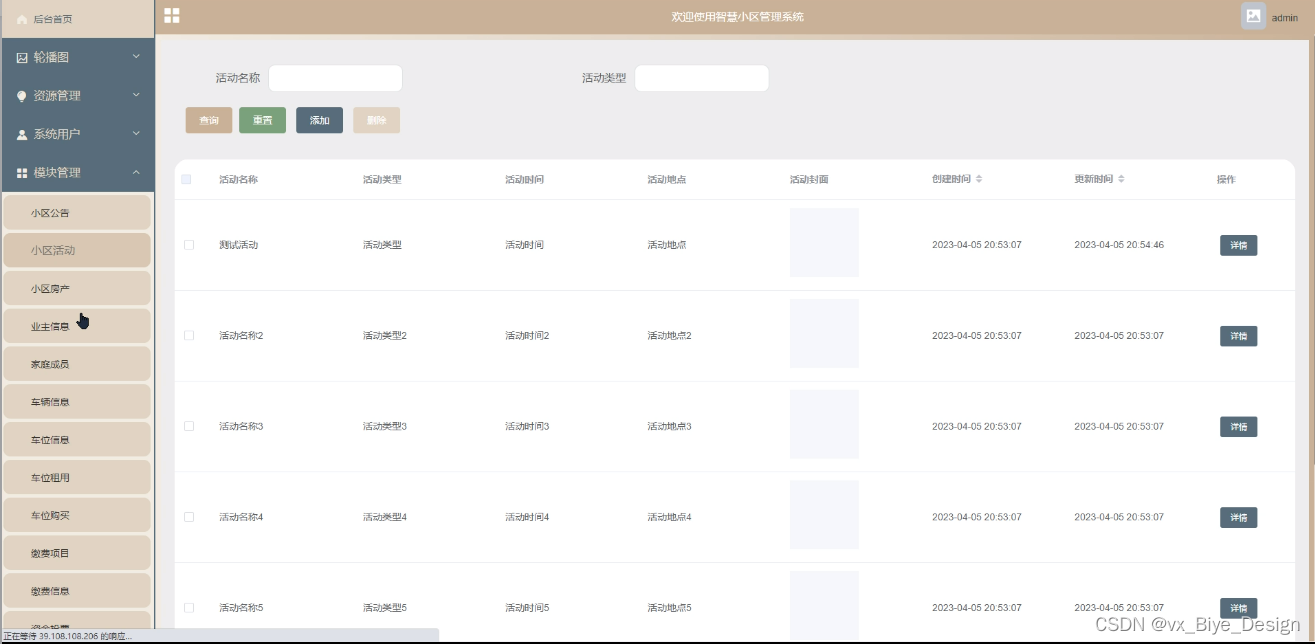Click the person icon next to 系统用户
Image resolution: width=1315 pixels, height=644 pixels.
point(22,134)
